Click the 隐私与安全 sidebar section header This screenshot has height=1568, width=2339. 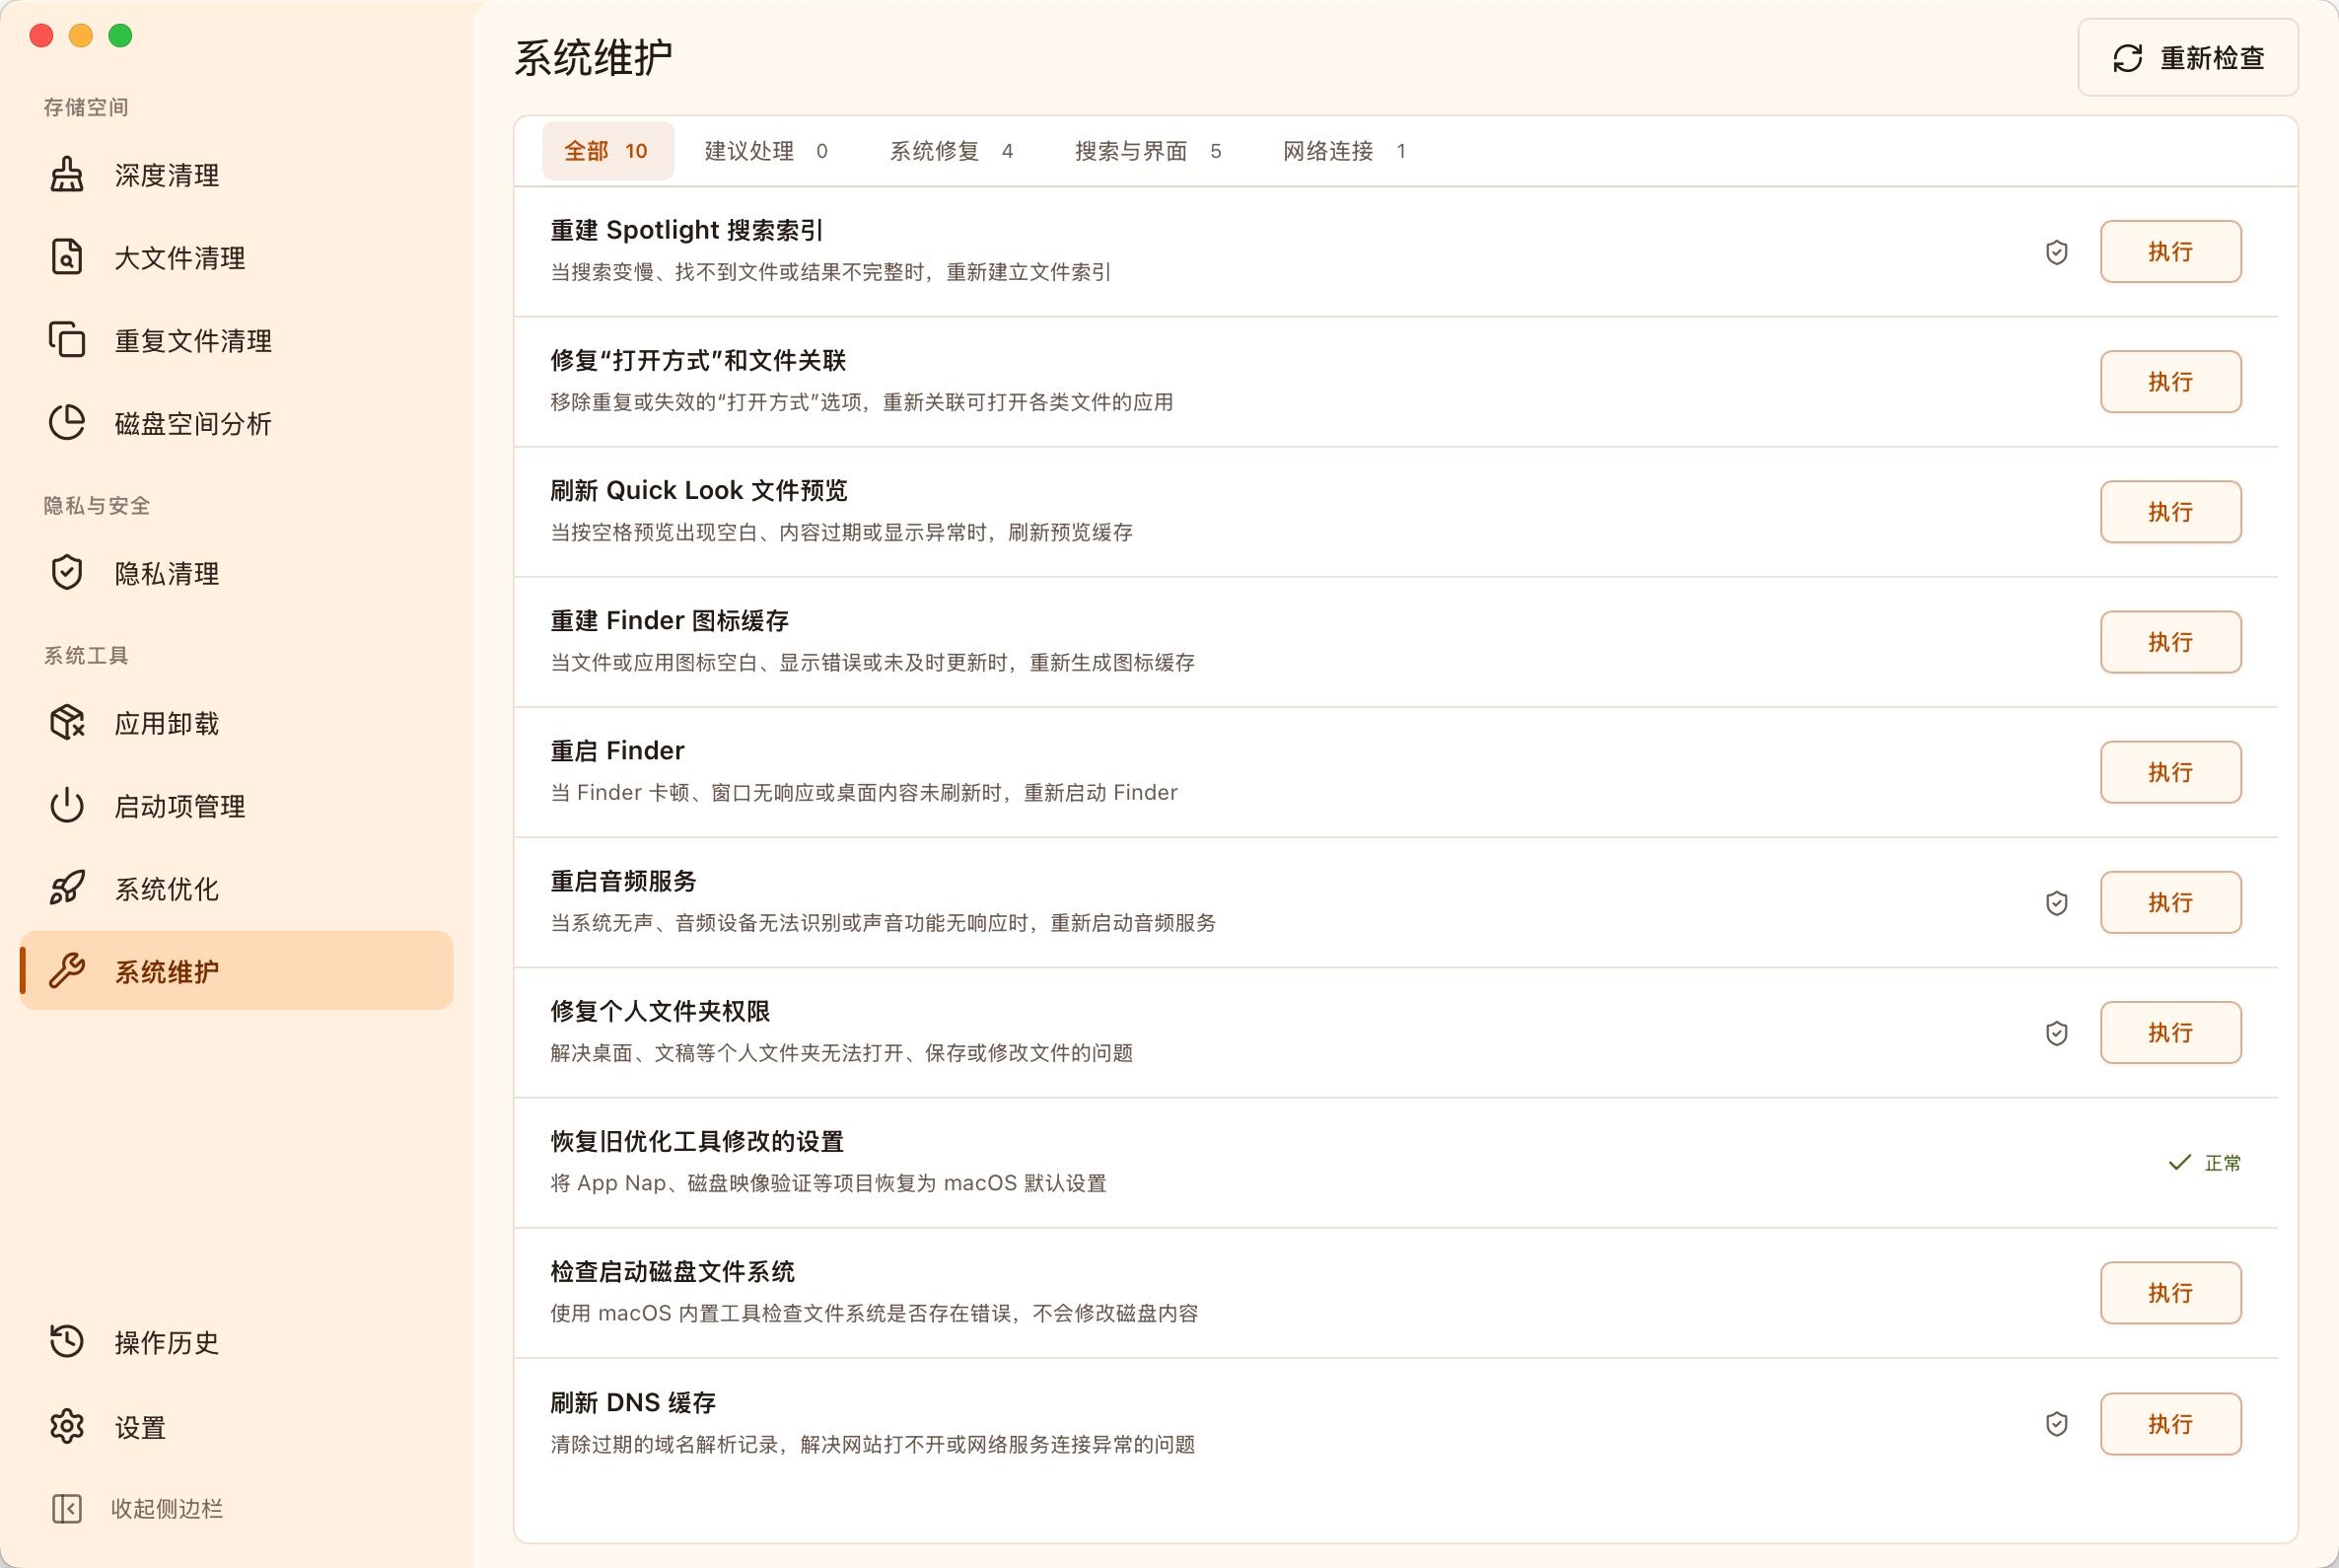(x=97, y=505)
